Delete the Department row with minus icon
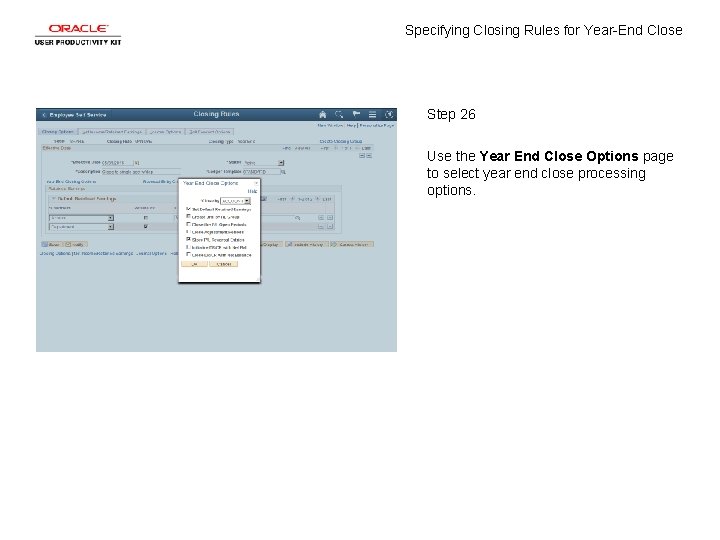The image size is (720, 540). 330,227
